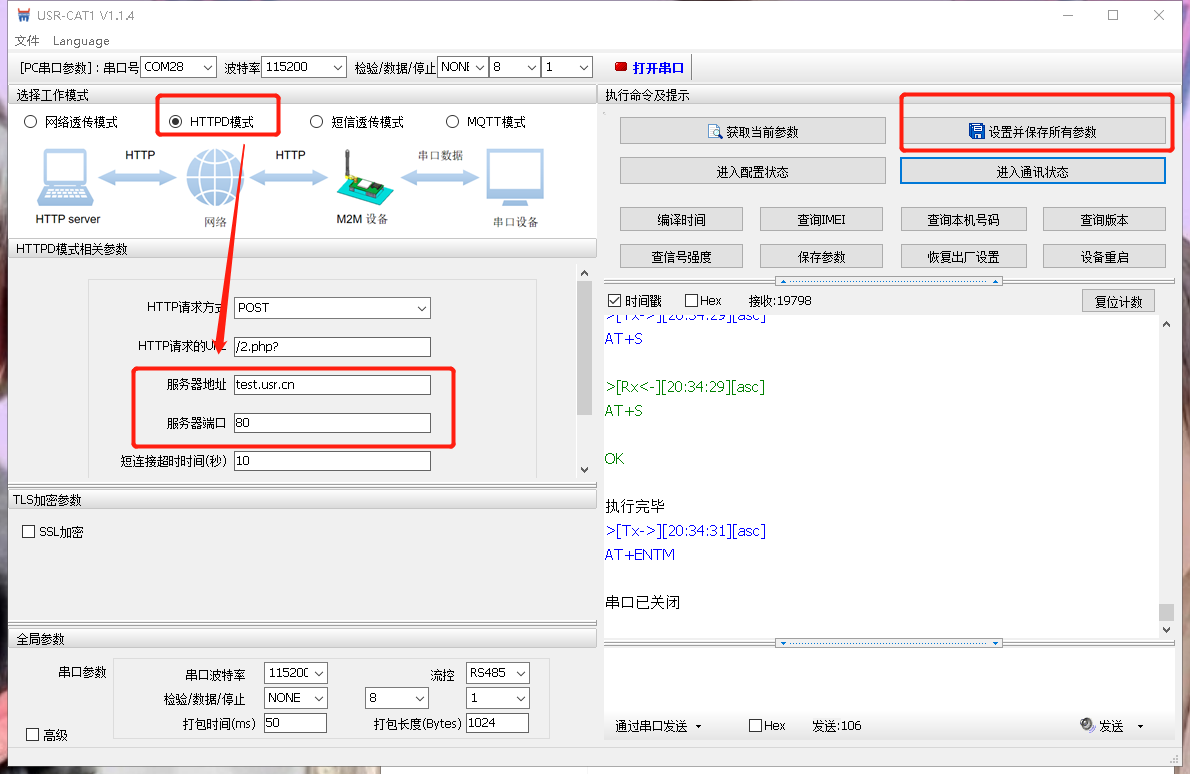Select 网络透传模式 radio button
The height and width of the screenshot is (774, 1190).
pyautogui.click(x=30, y=122)
